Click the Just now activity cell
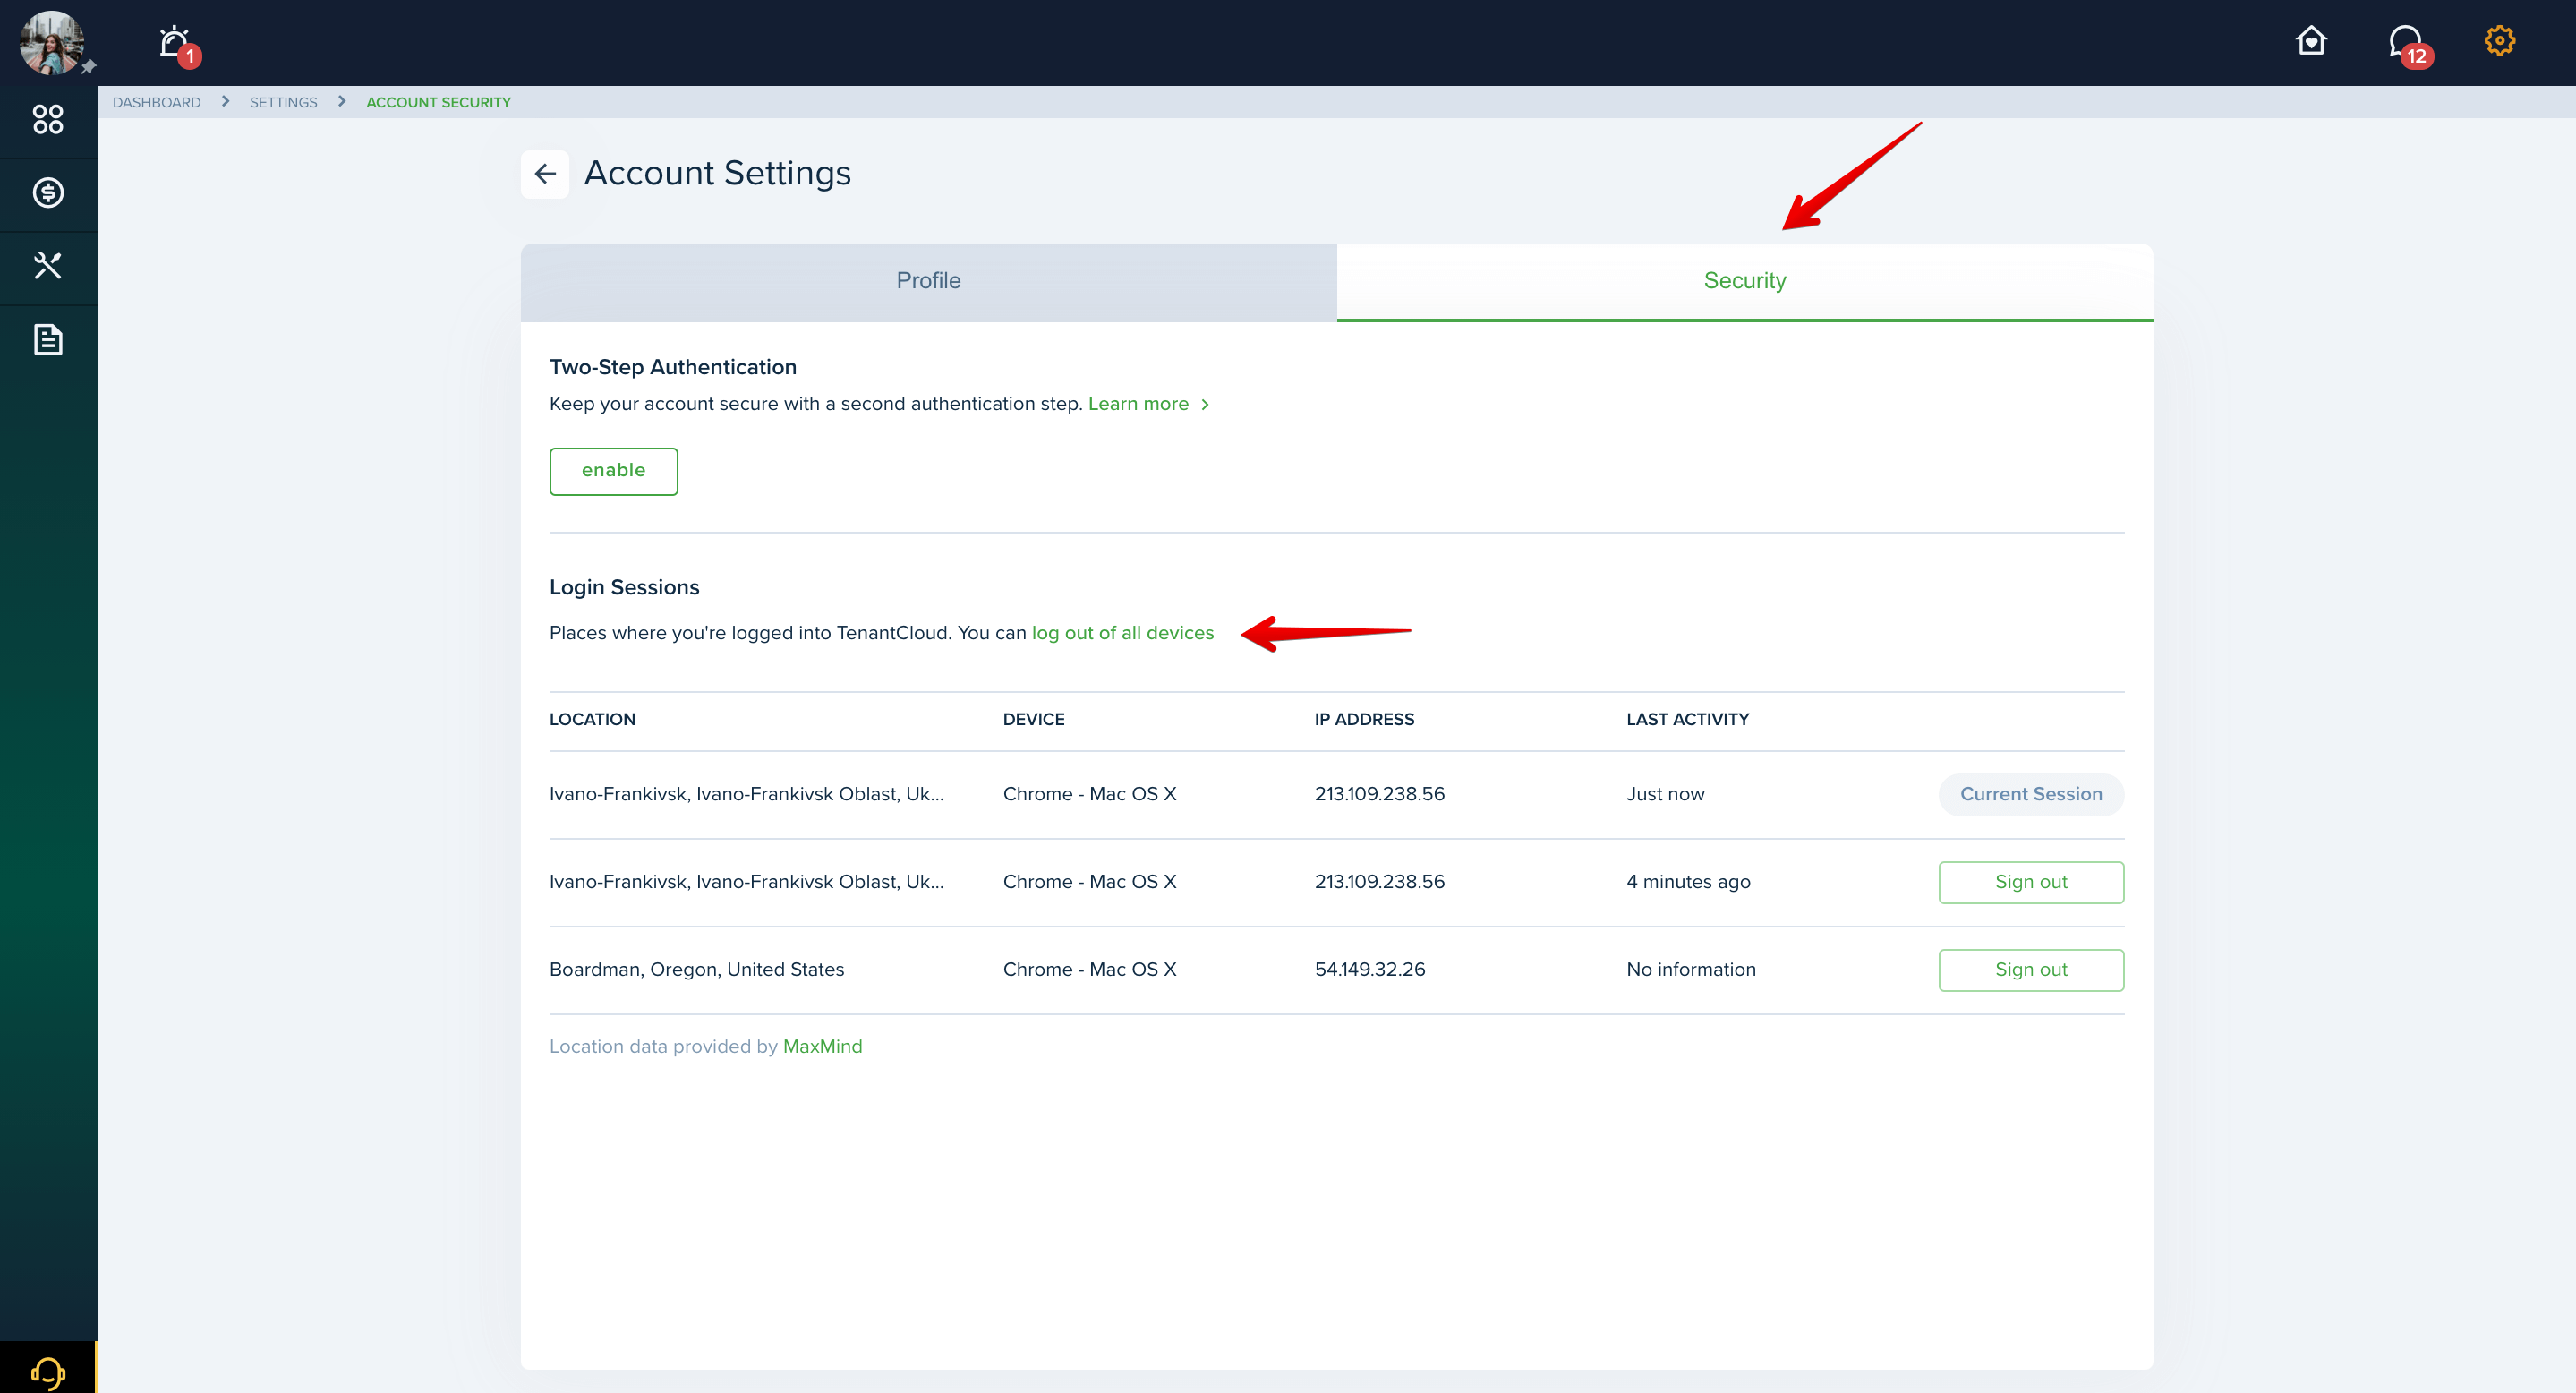 [1665, 795]
